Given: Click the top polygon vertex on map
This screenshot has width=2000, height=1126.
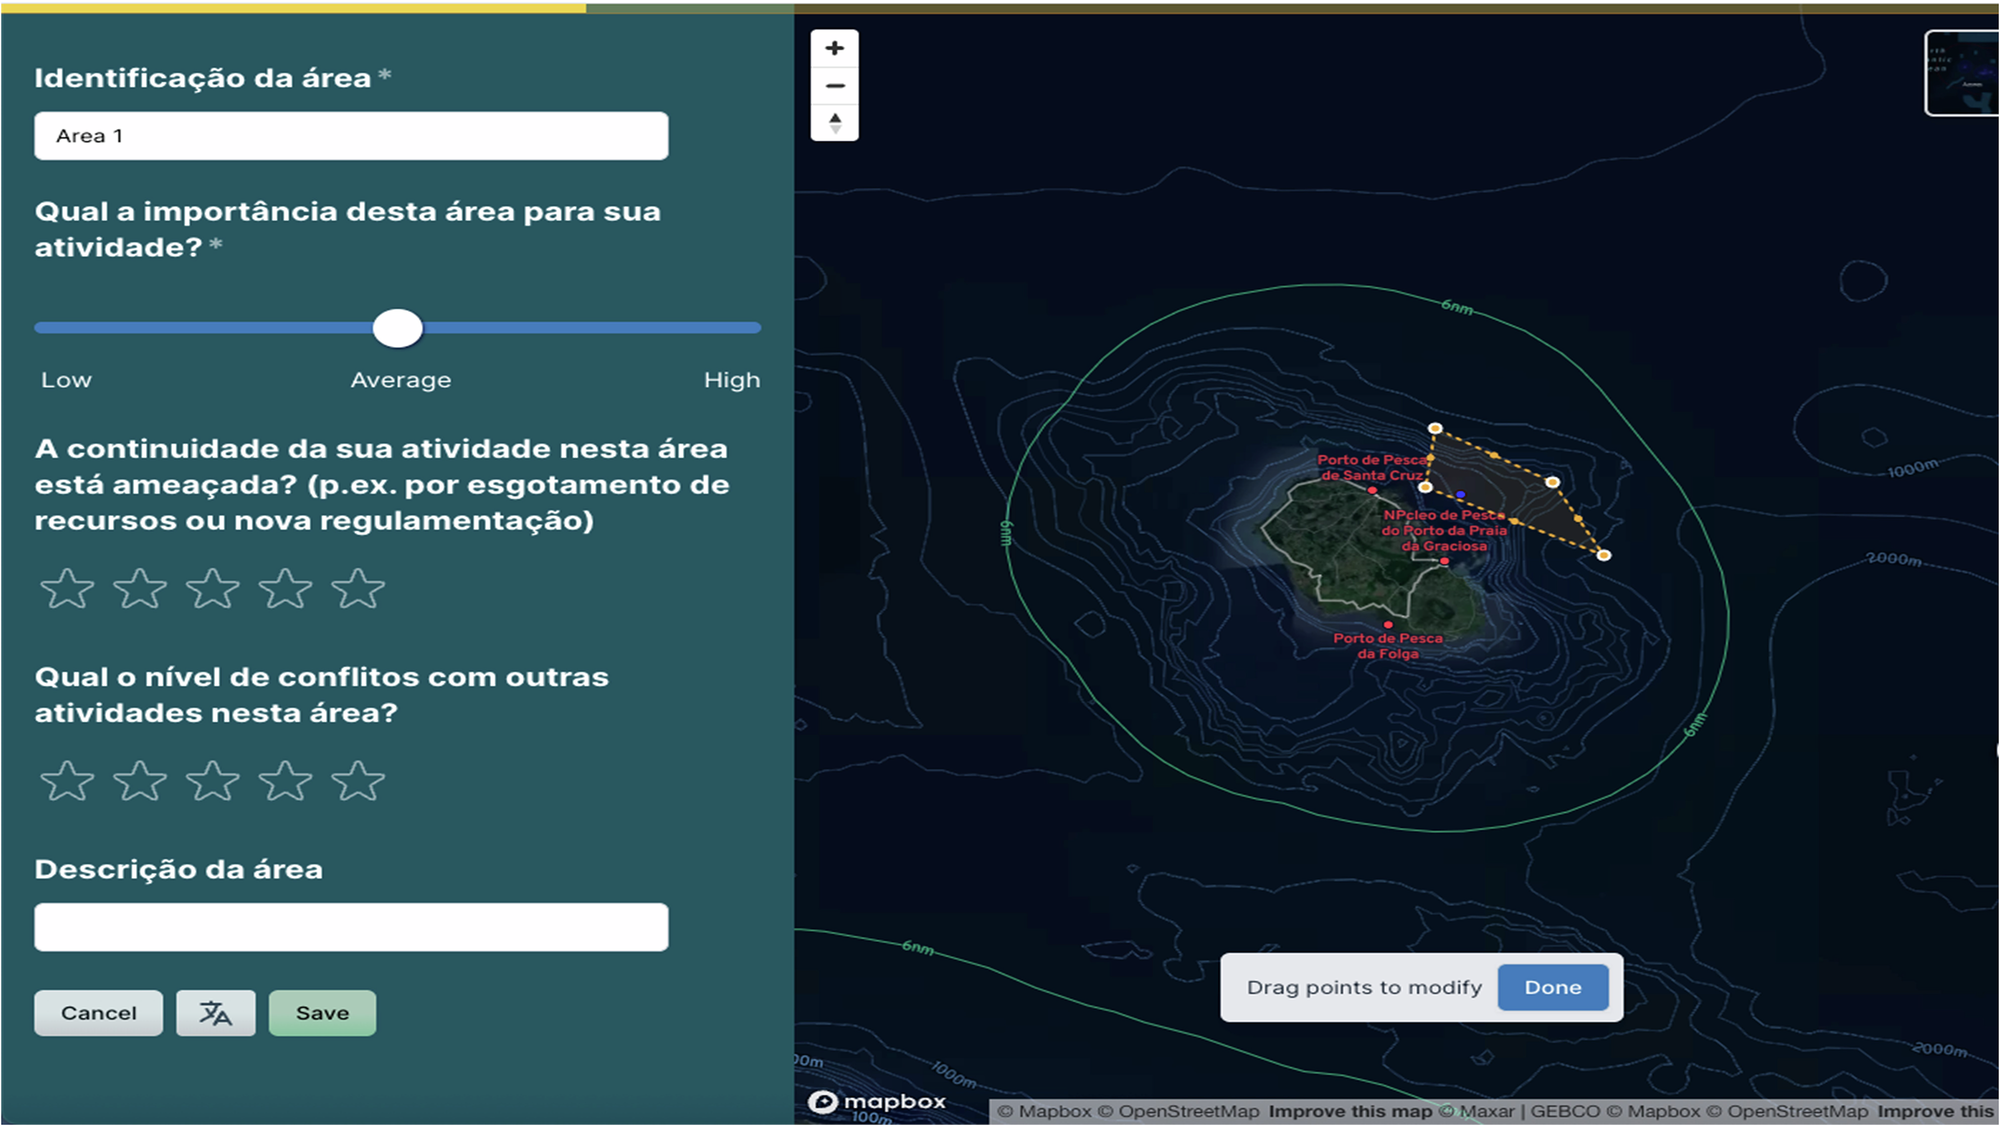Looking at the screenshot, I should 1435,428.
